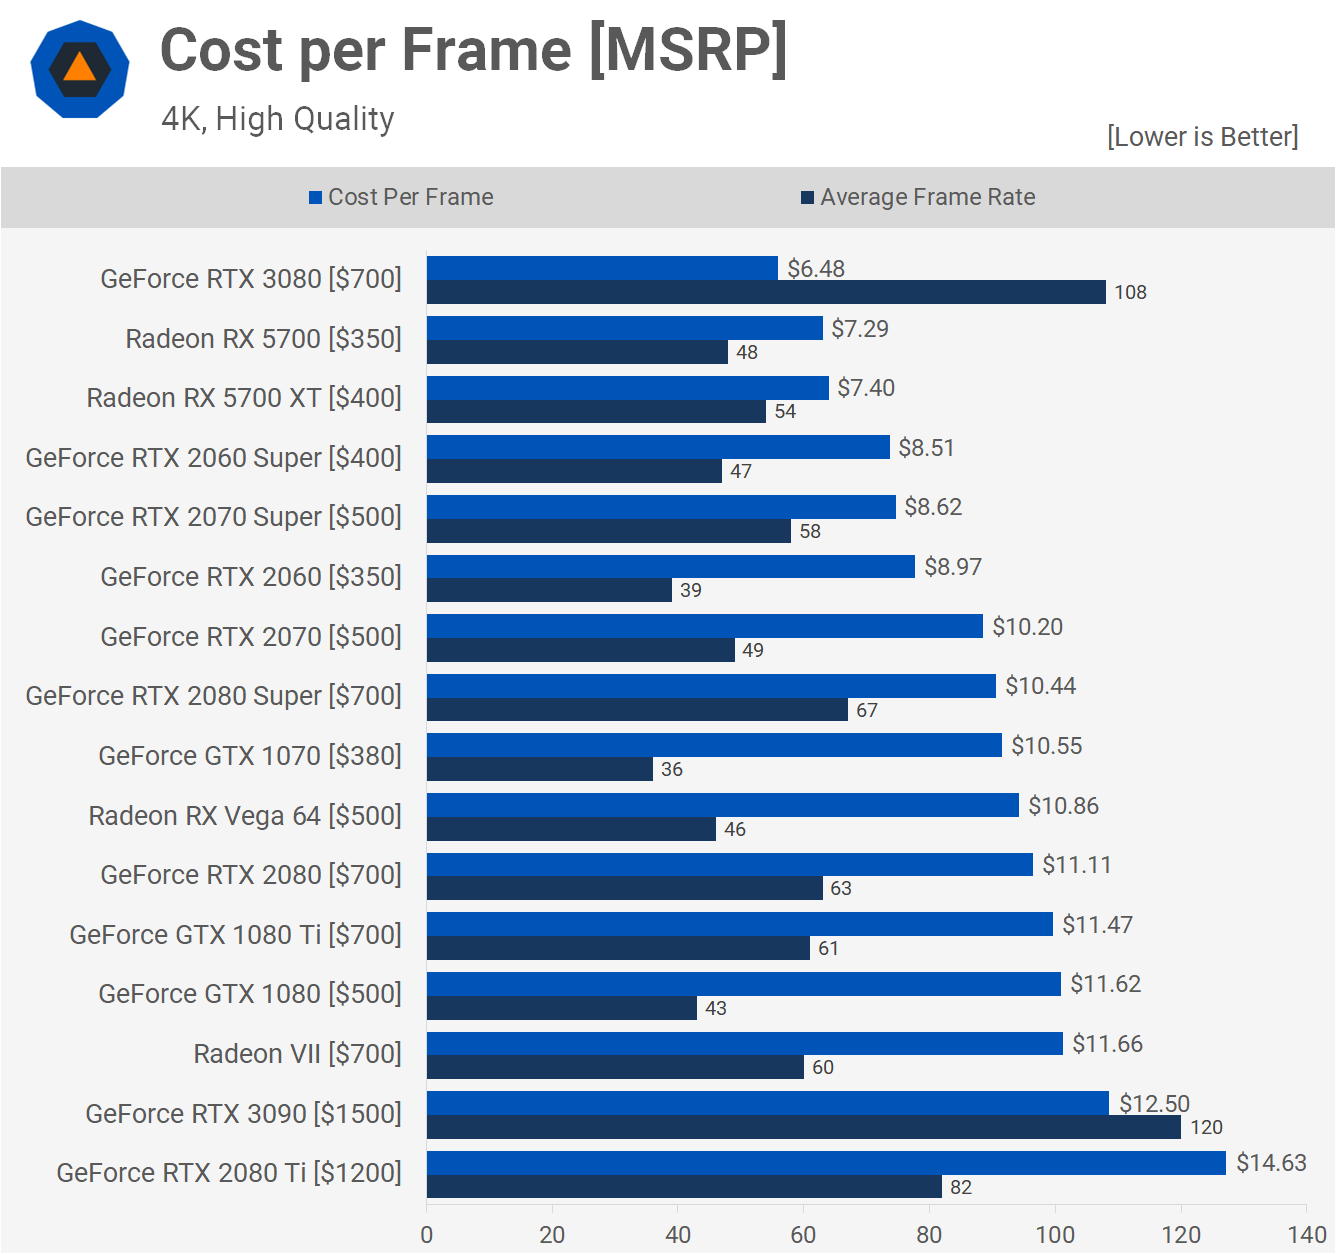The image size is (1336, 1254).
Task: Click the '4K, High Quality' subtitle
Action: pyautogui.click(x=278, y=119)
